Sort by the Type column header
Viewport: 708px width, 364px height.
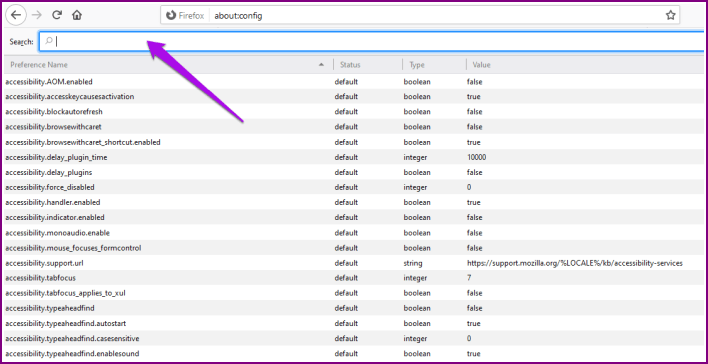click(433, 65)
